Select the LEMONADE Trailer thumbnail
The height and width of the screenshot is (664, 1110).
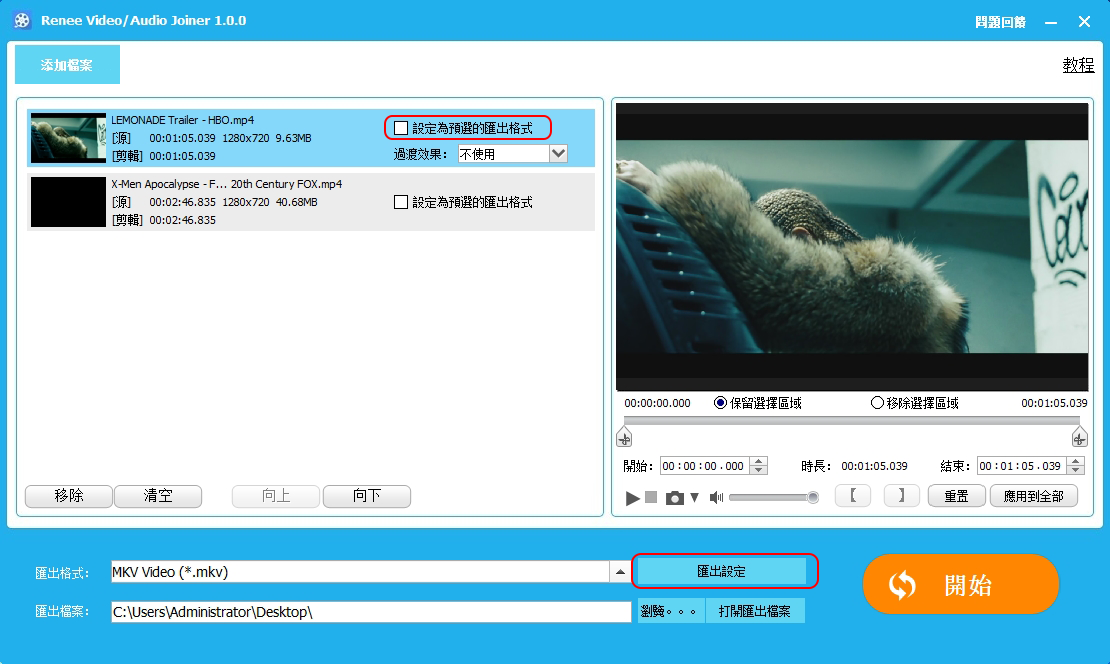point(68,138)
